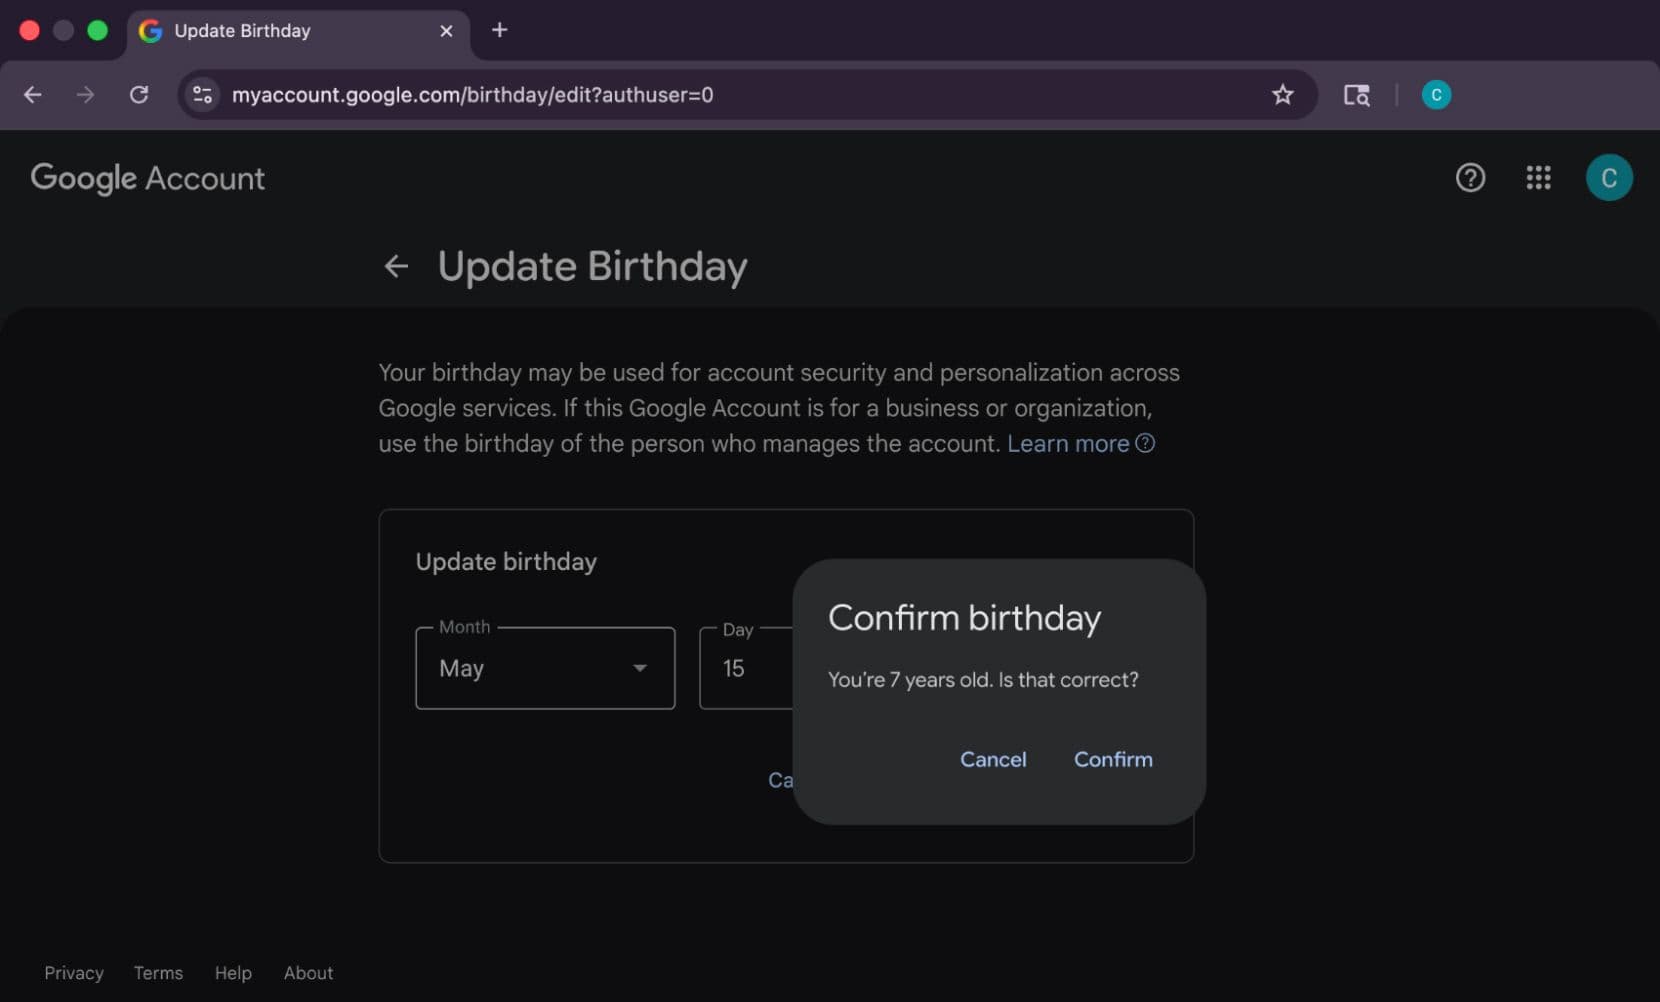
Task: Click the Google Account logo
Action: [x=148, y=178]
